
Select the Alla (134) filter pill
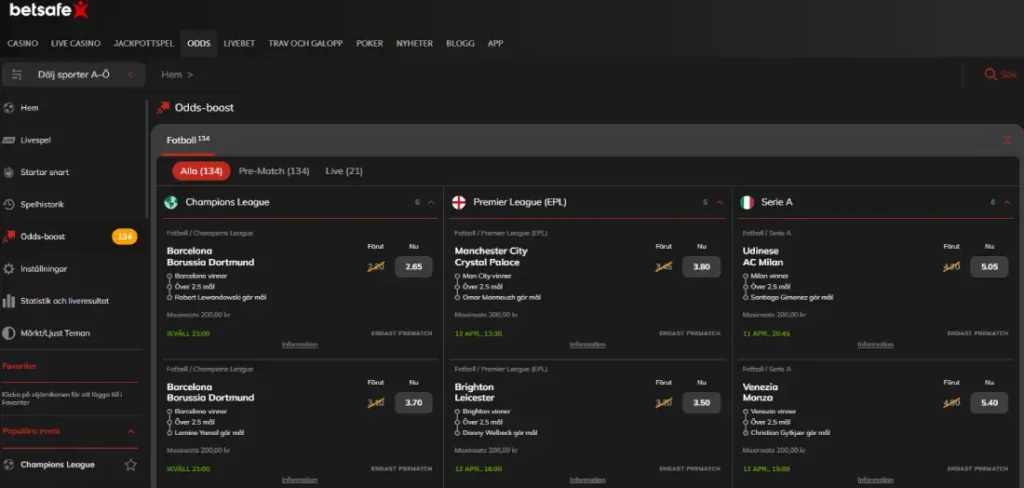pos(201,171)
